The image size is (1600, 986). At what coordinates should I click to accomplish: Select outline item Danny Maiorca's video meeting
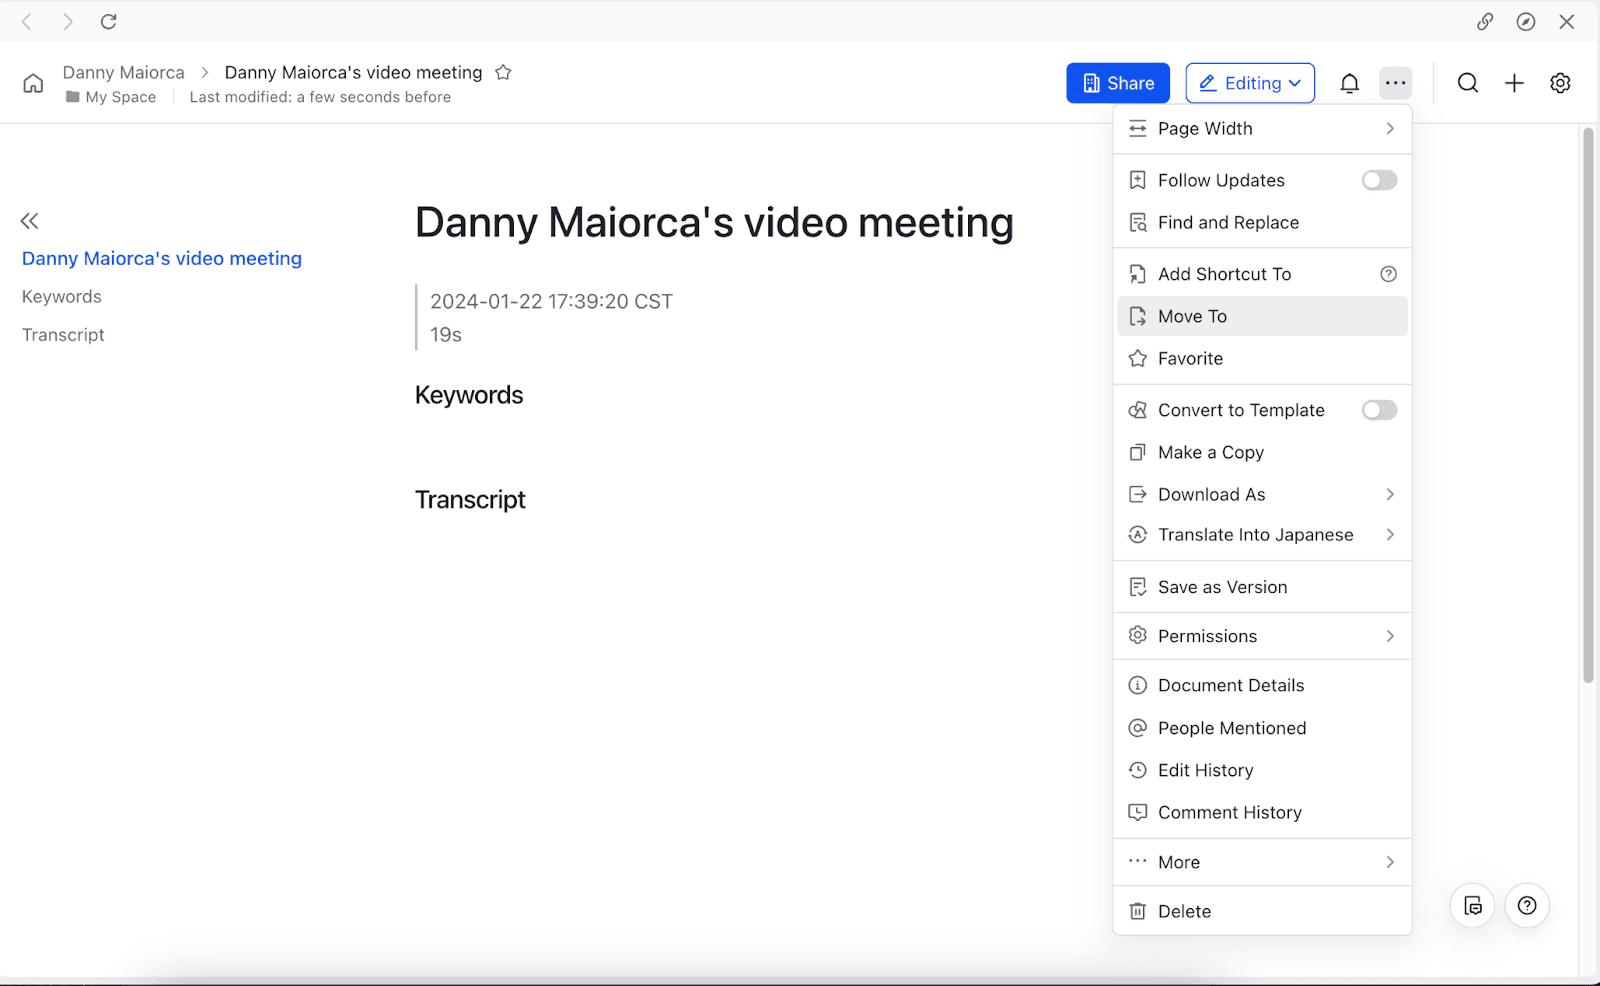162,258
